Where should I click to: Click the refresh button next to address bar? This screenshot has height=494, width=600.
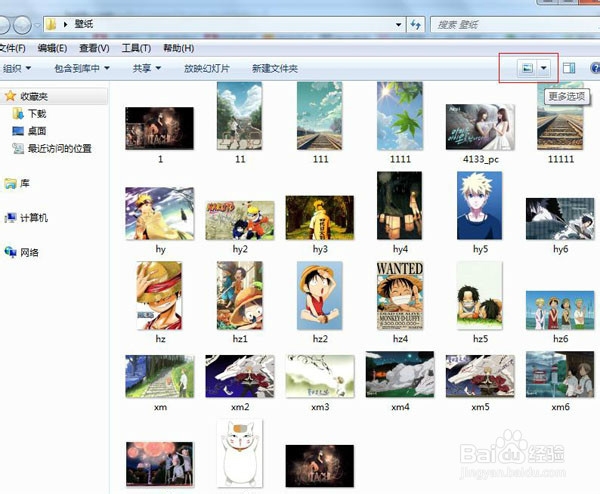click(x=416, y=25)
